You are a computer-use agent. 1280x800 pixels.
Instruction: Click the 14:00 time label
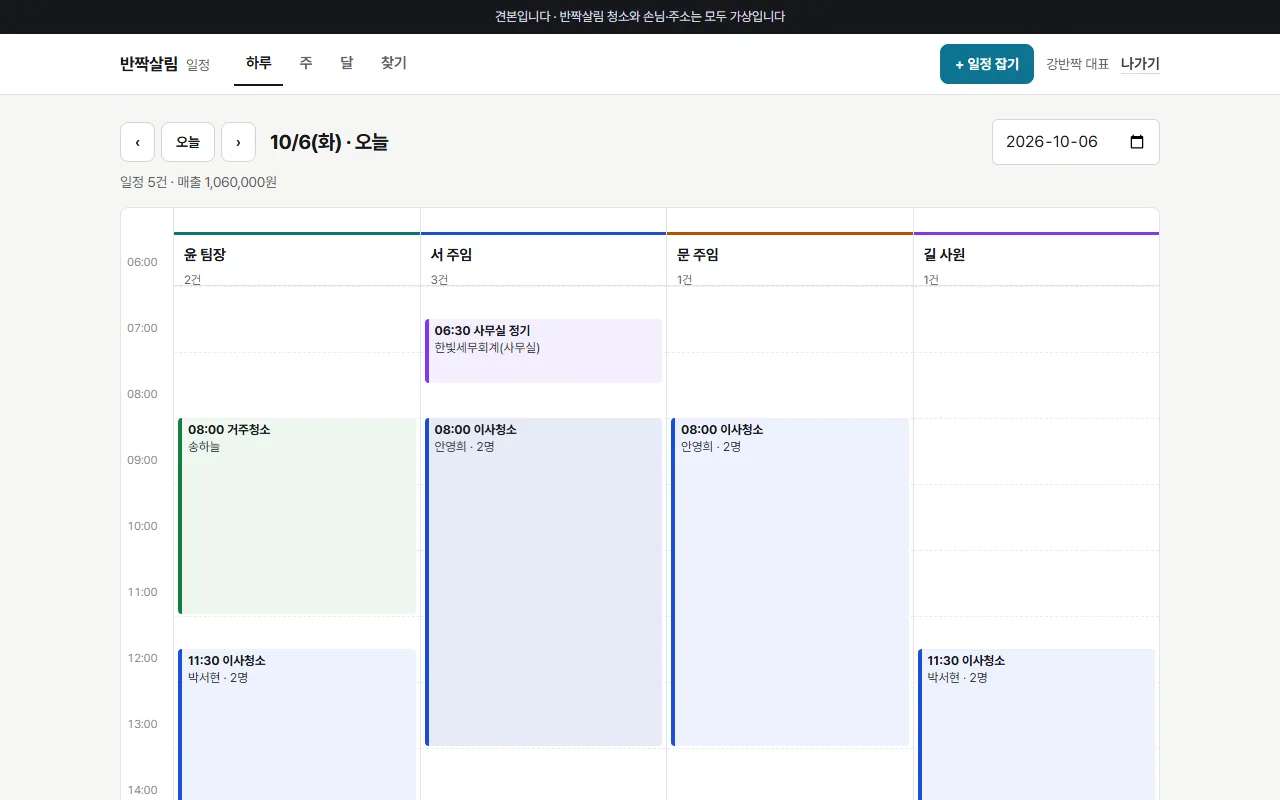pyautogui.click(x=142, y=790)
